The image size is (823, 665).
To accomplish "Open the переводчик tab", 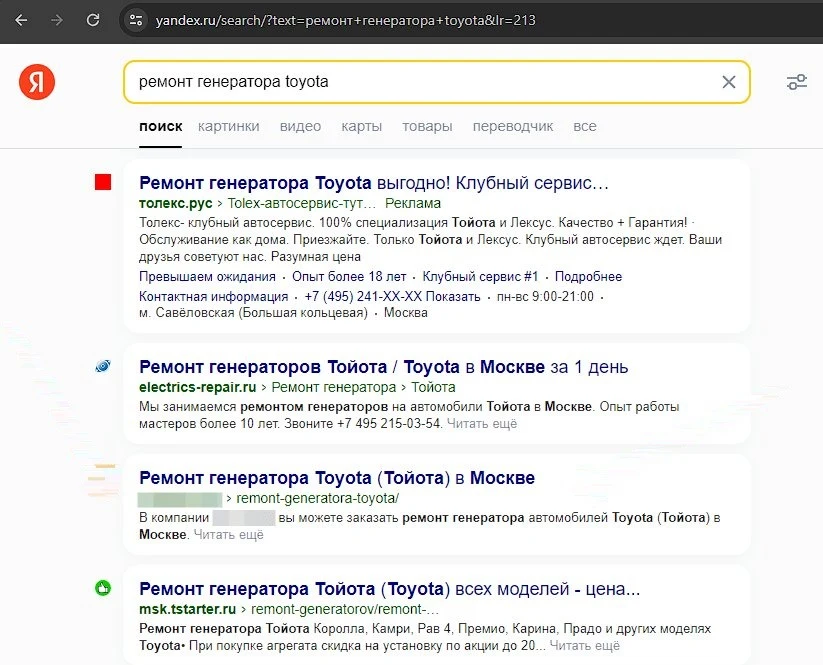I will click(513, 126).
